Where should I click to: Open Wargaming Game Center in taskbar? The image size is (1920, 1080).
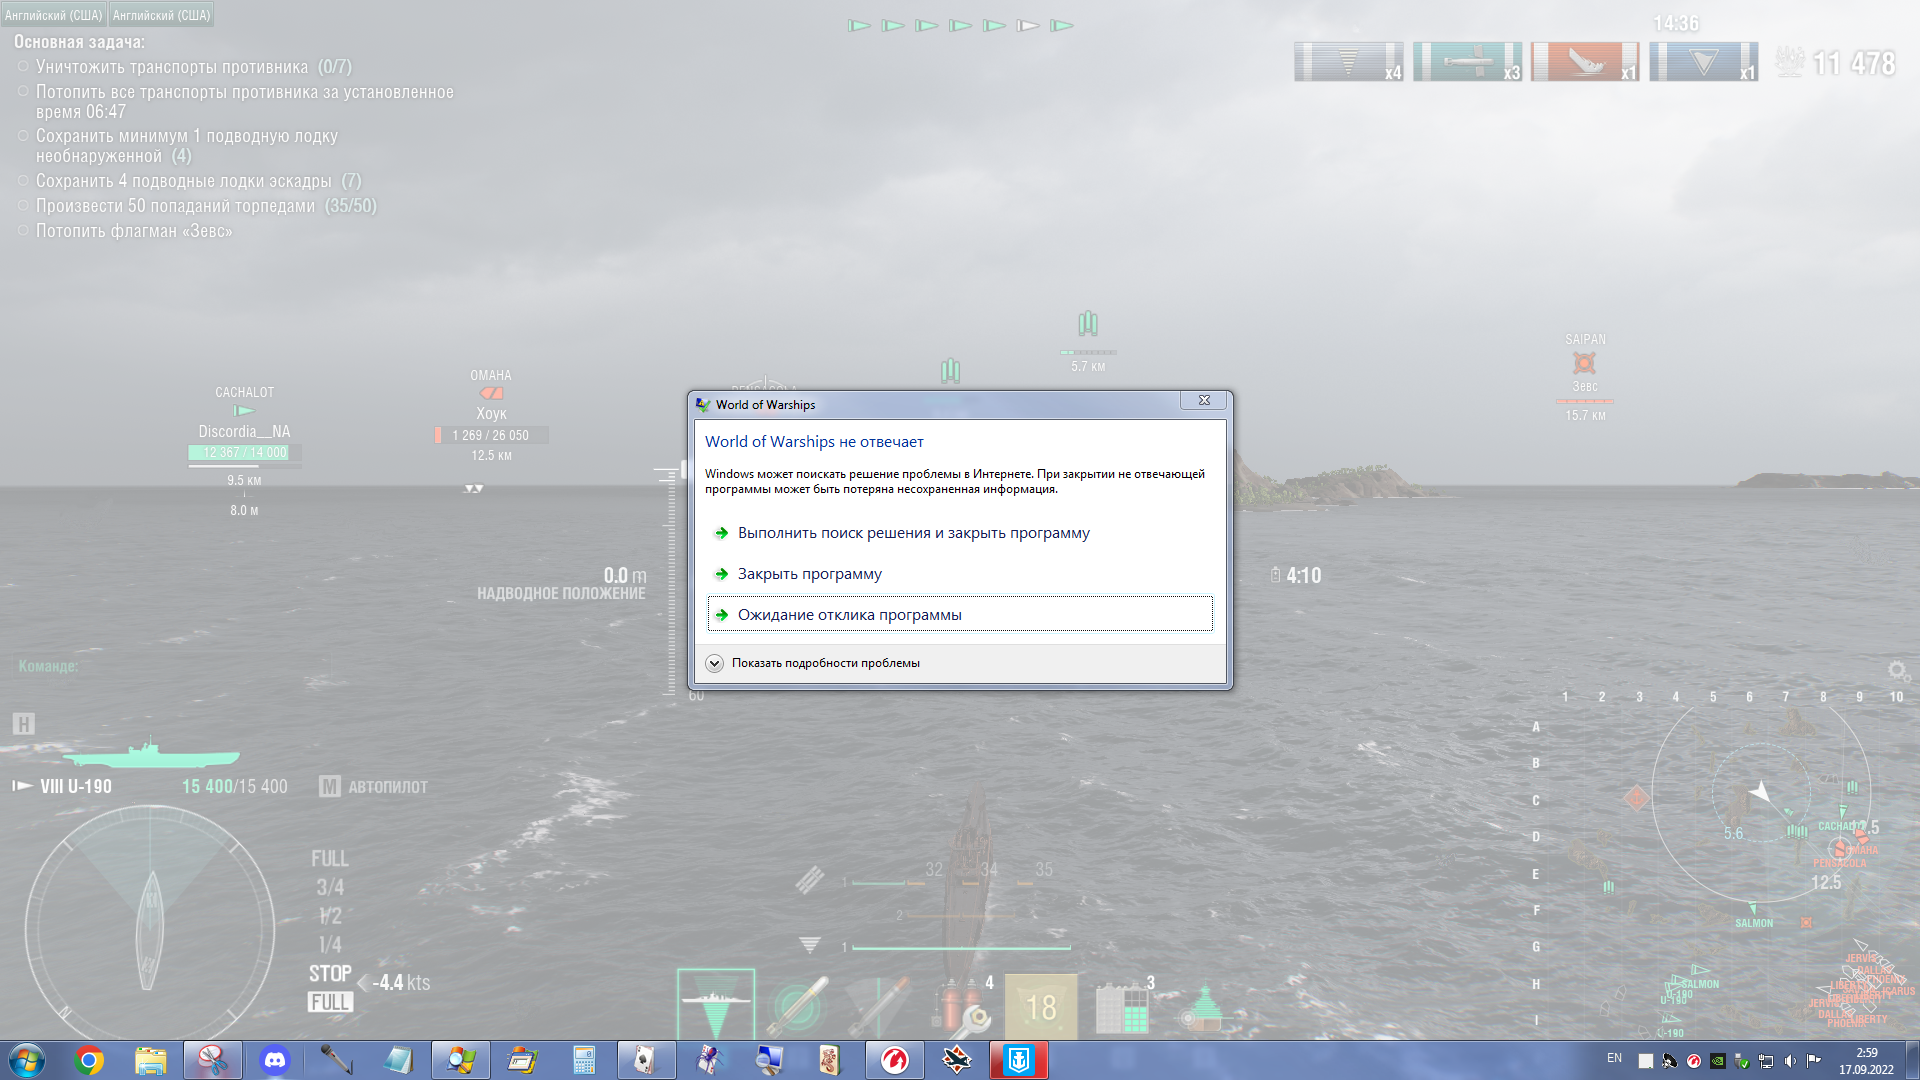click(894, 1060)
